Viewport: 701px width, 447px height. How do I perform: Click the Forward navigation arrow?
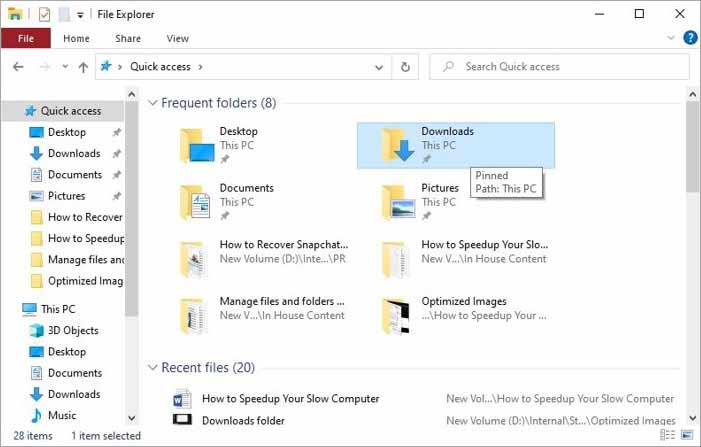(45, 67)
